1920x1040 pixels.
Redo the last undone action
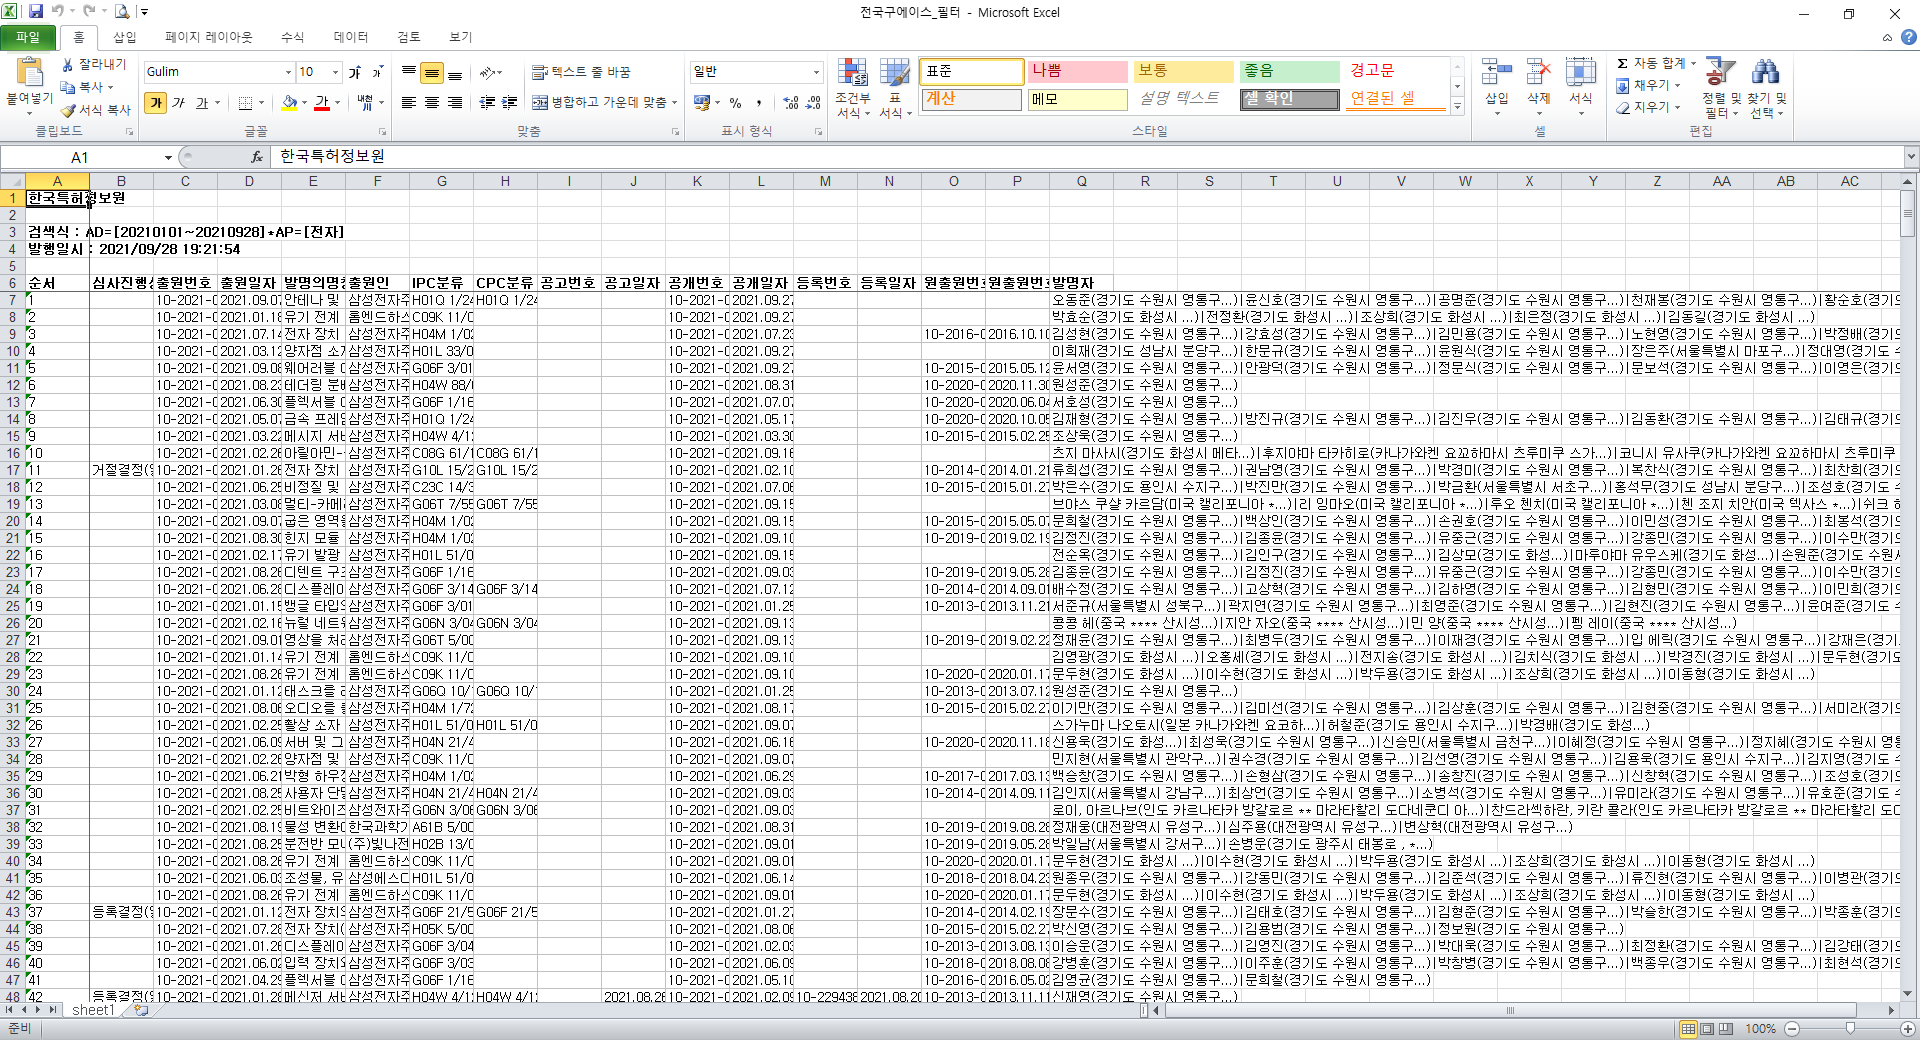click(89, 12)
